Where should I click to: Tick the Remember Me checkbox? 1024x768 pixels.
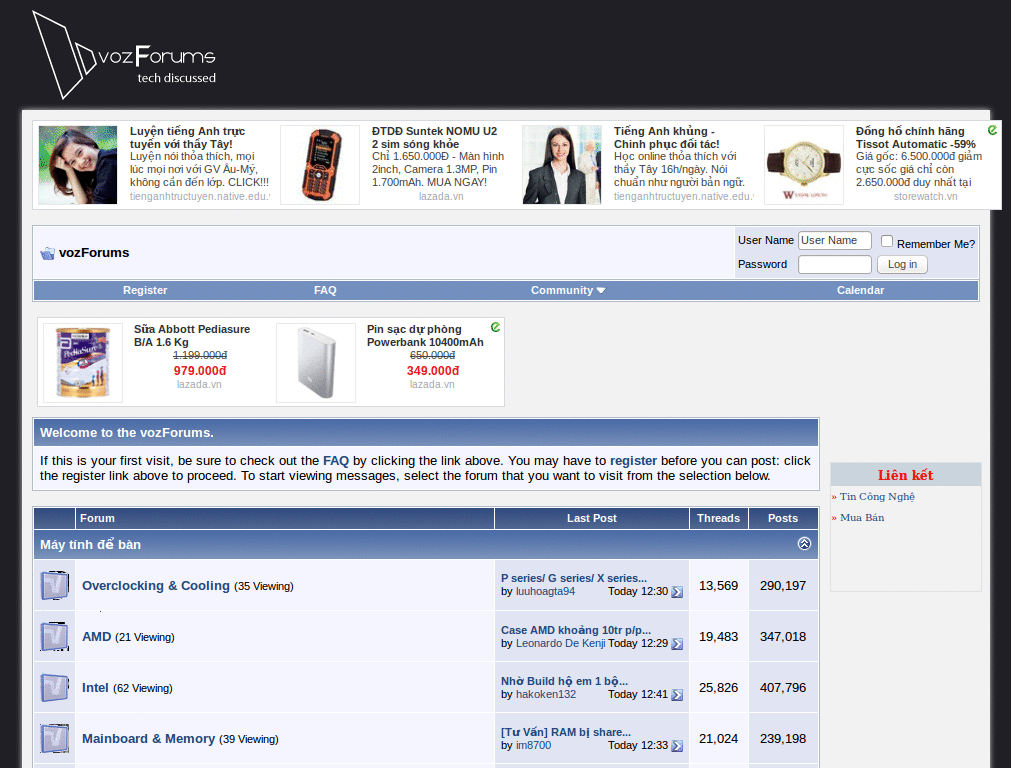click(x=887, y=242)
